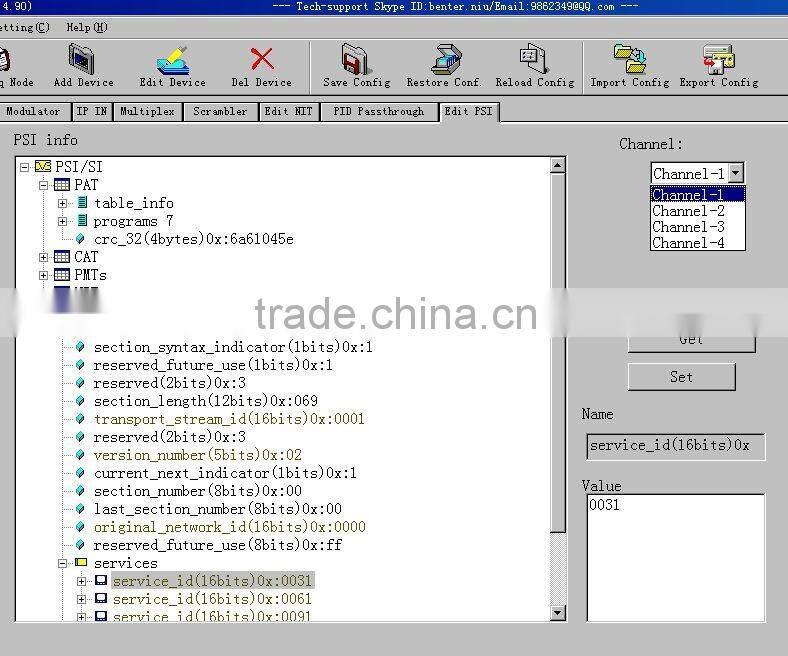The image size is (788, 656).
Task: Open the Help menu
Action: (x=86, y=27)
